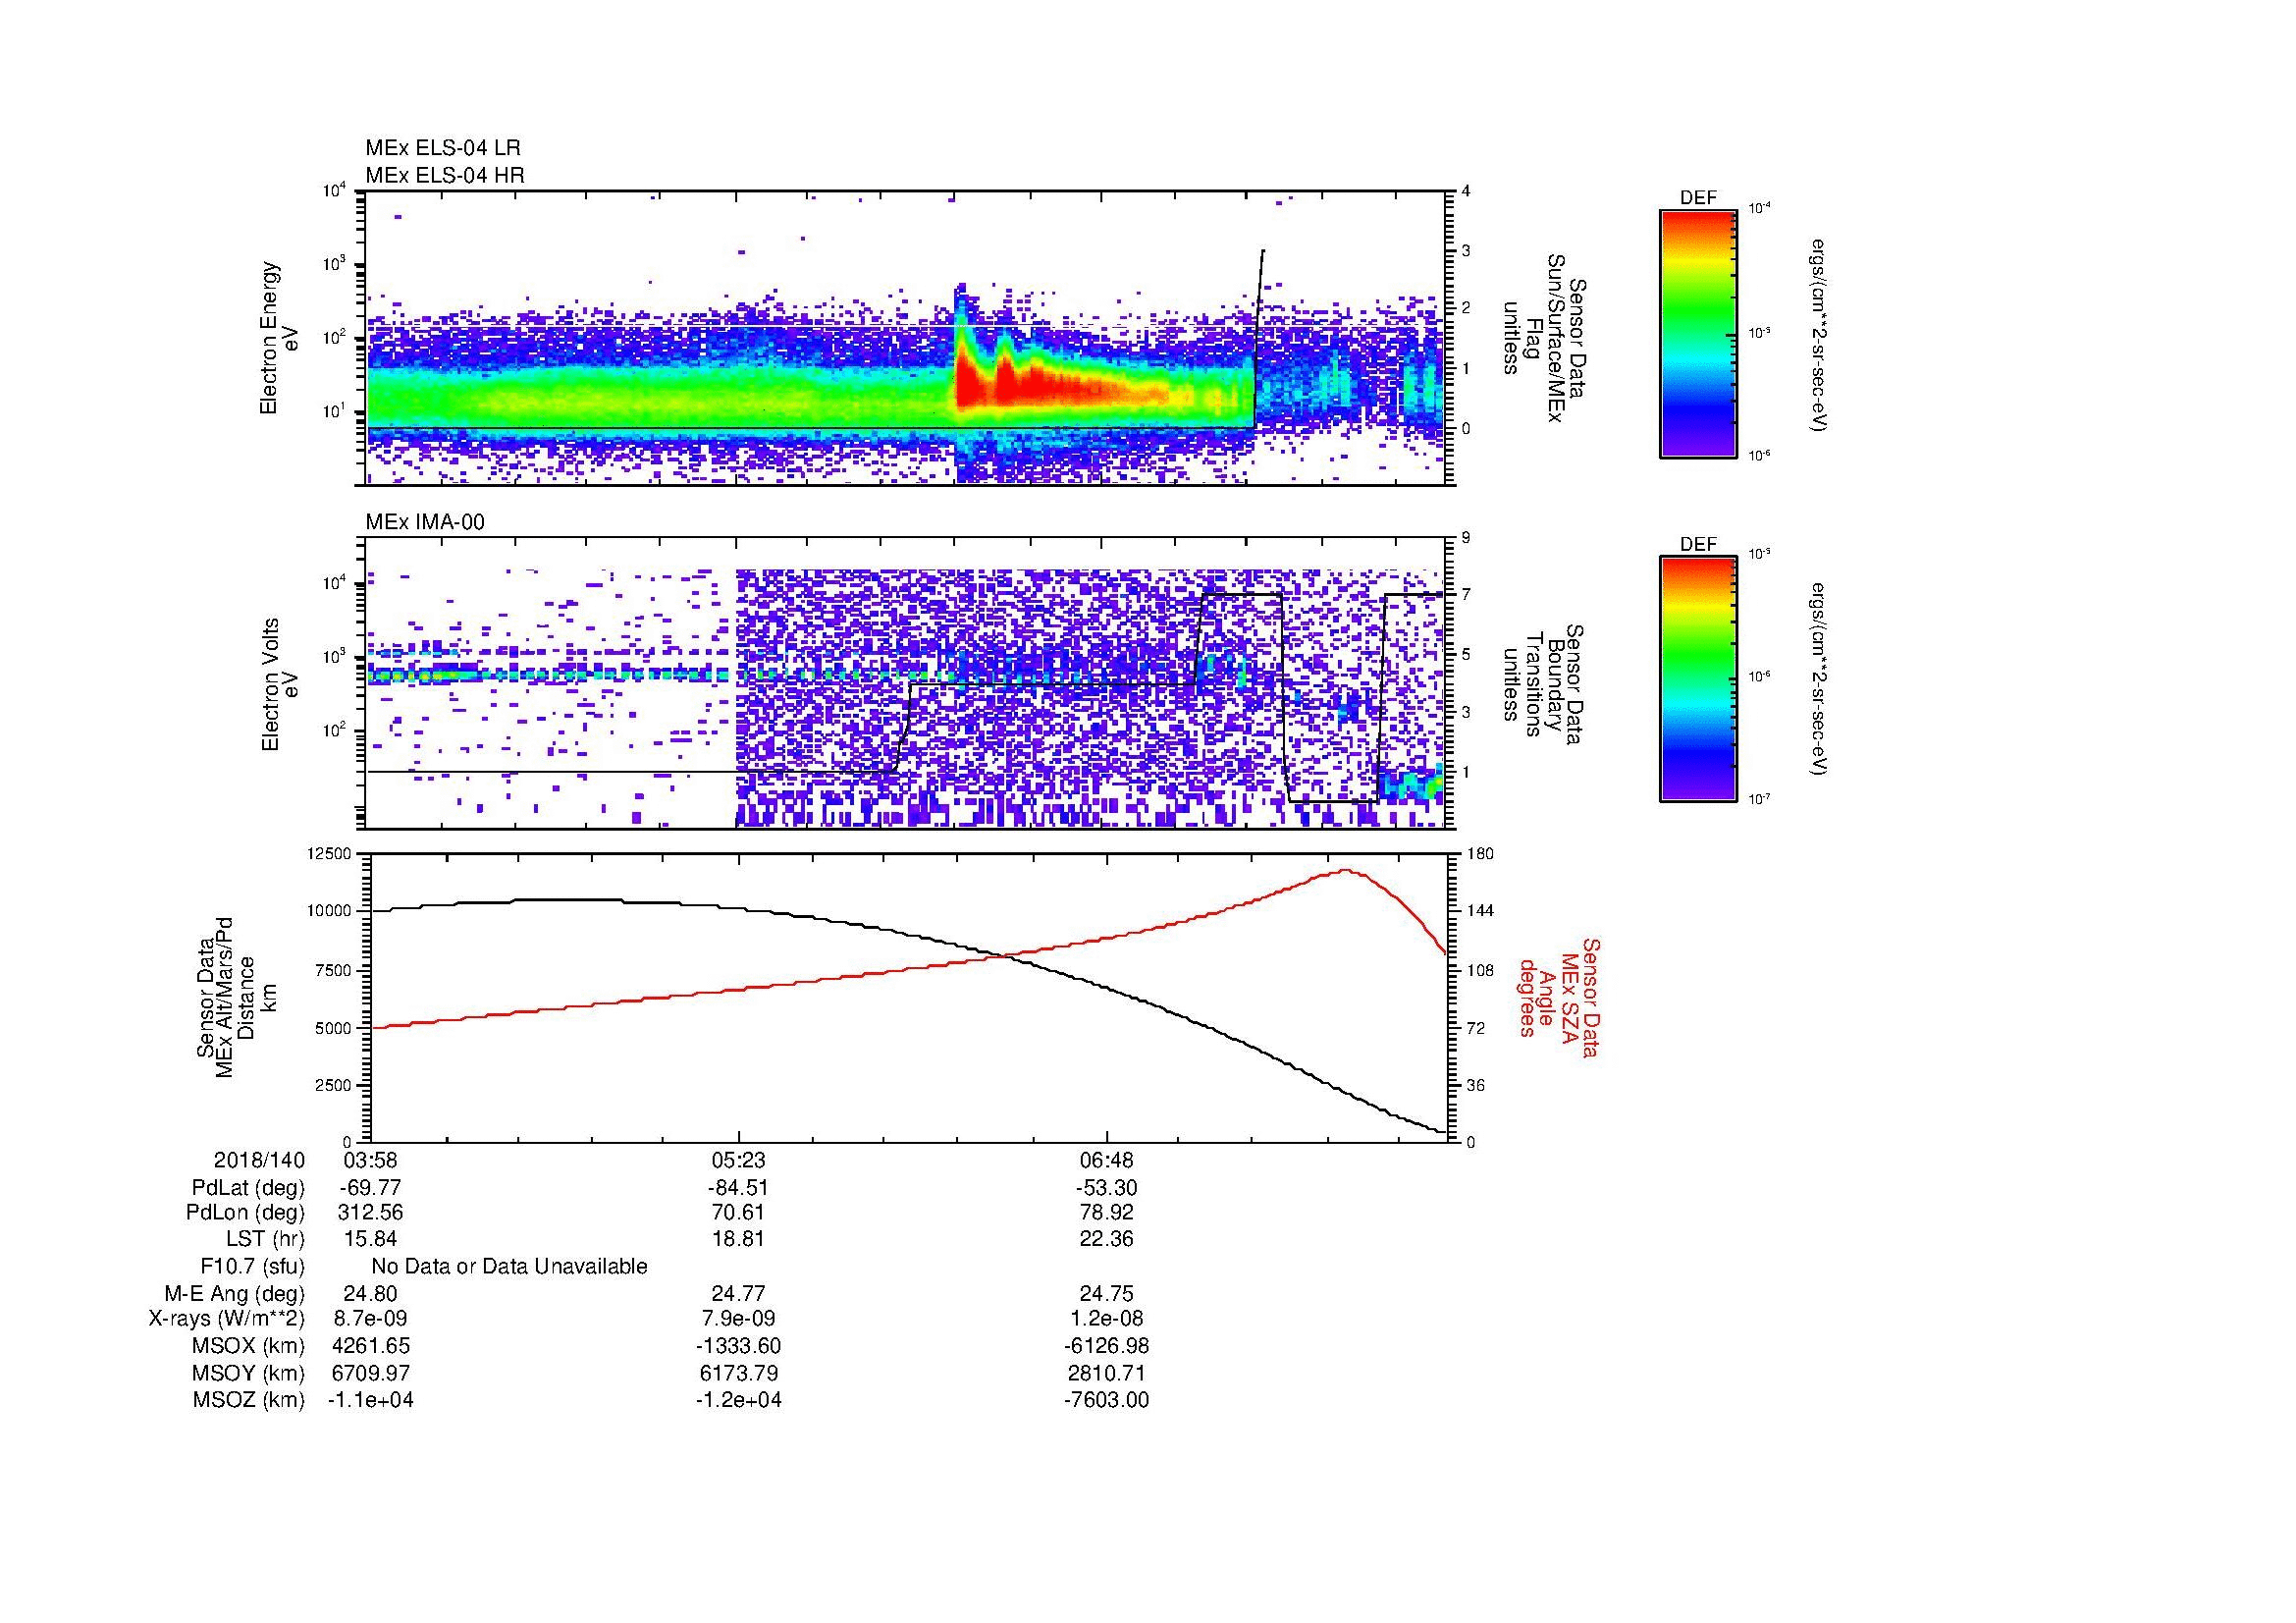The width and height of the screenshot is (2296, 1623).
Task: Click the 'Electron Volts eV' axis label
Action: [279, 684]
